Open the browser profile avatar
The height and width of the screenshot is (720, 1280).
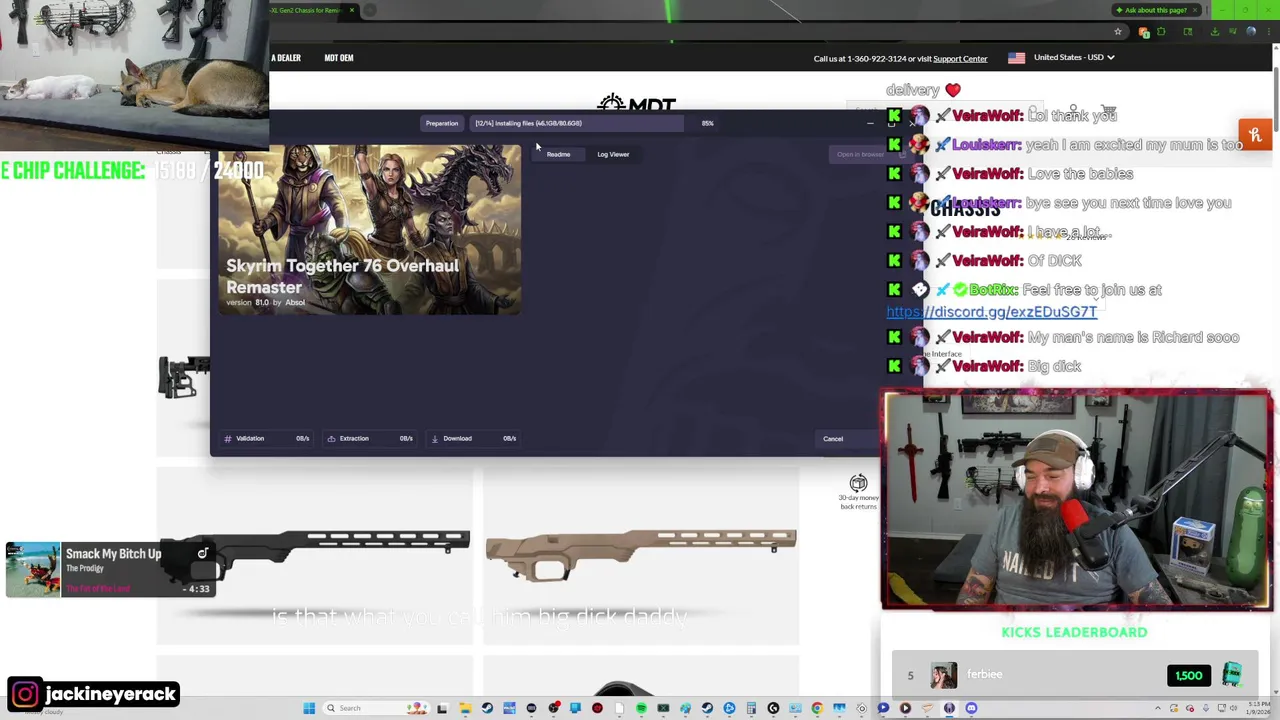(1251, 31)
